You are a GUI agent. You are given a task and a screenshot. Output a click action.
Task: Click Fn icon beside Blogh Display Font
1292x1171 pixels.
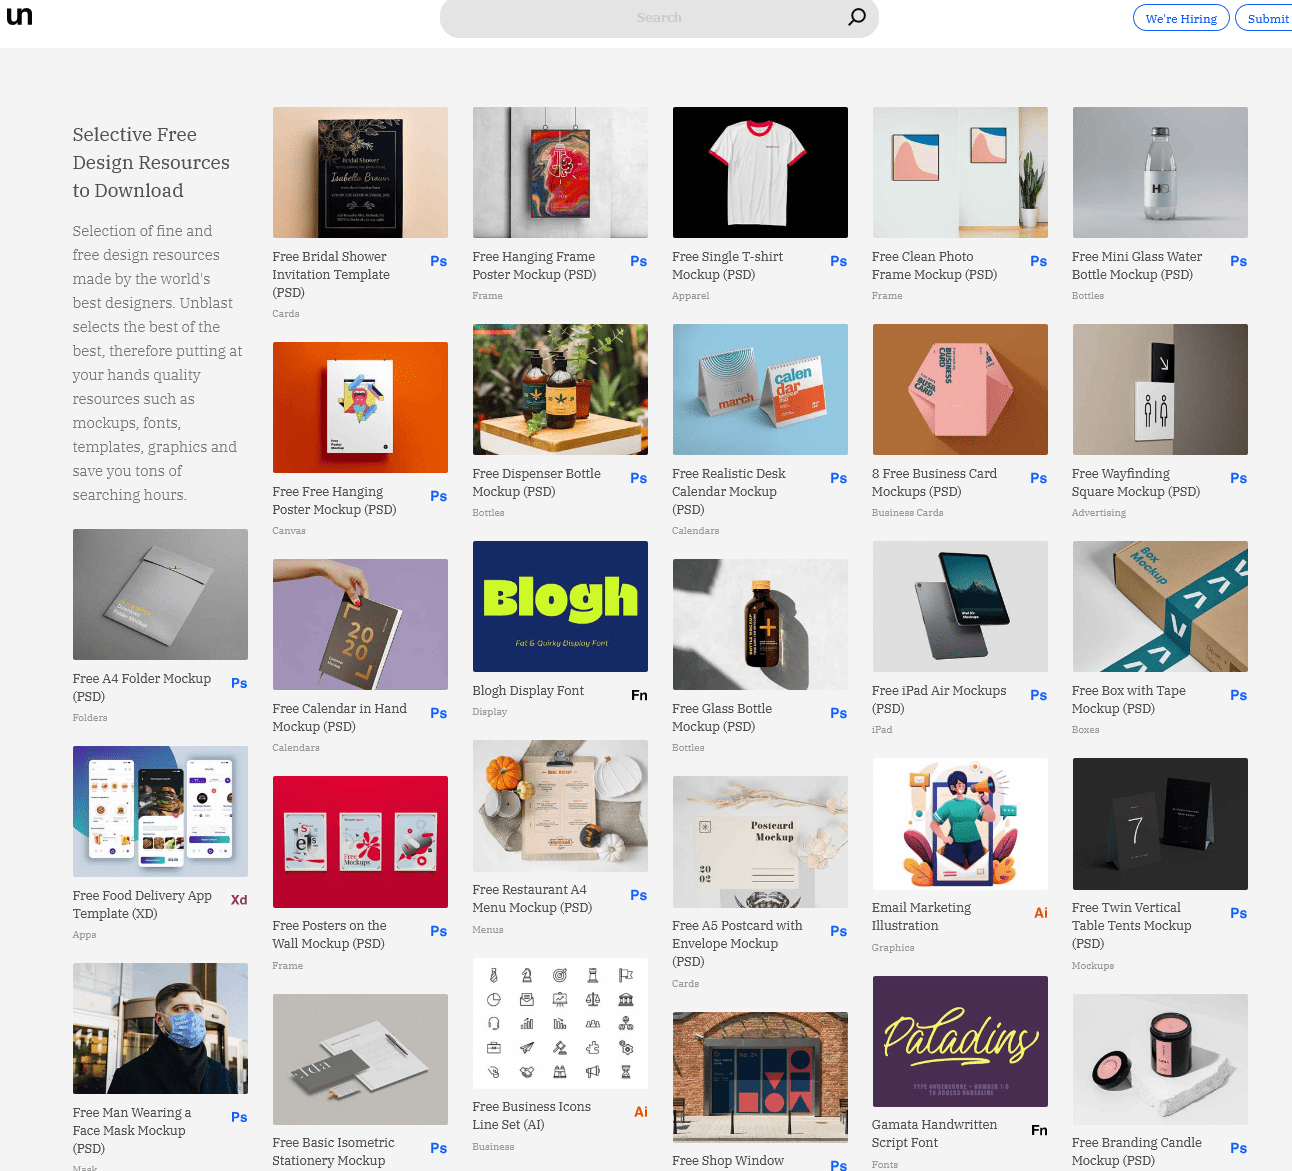639,695
